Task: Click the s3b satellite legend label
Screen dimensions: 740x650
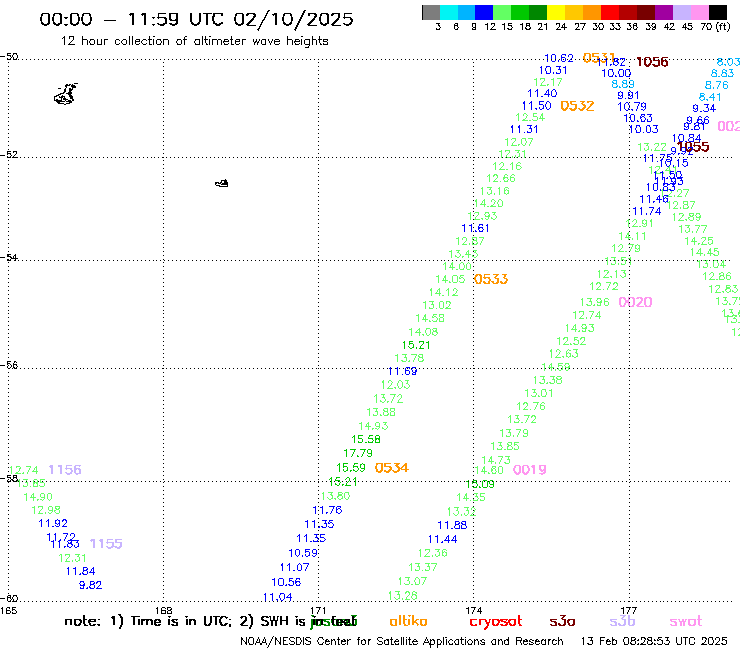Action: click(622, 621)
